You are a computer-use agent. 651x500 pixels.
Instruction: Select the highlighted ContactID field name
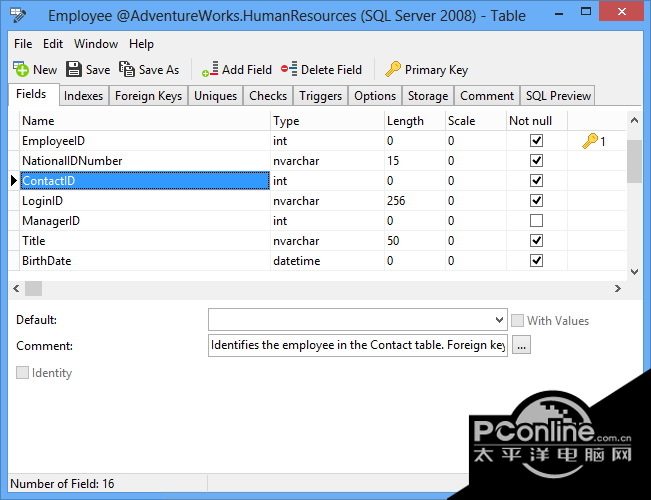pyautogui.click(x=145, y=181)
